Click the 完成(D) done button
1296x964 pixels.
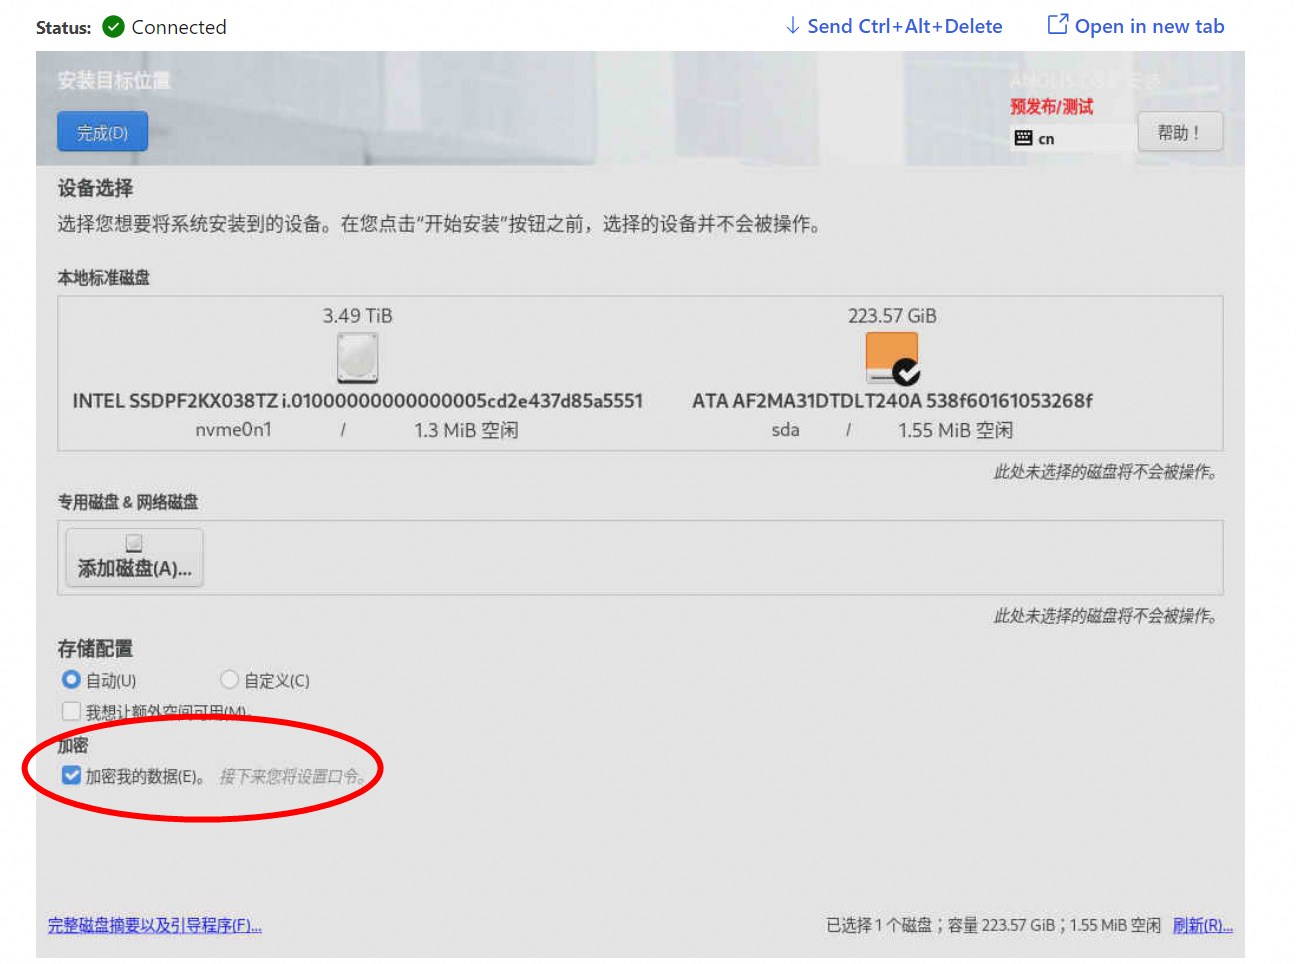102,132
